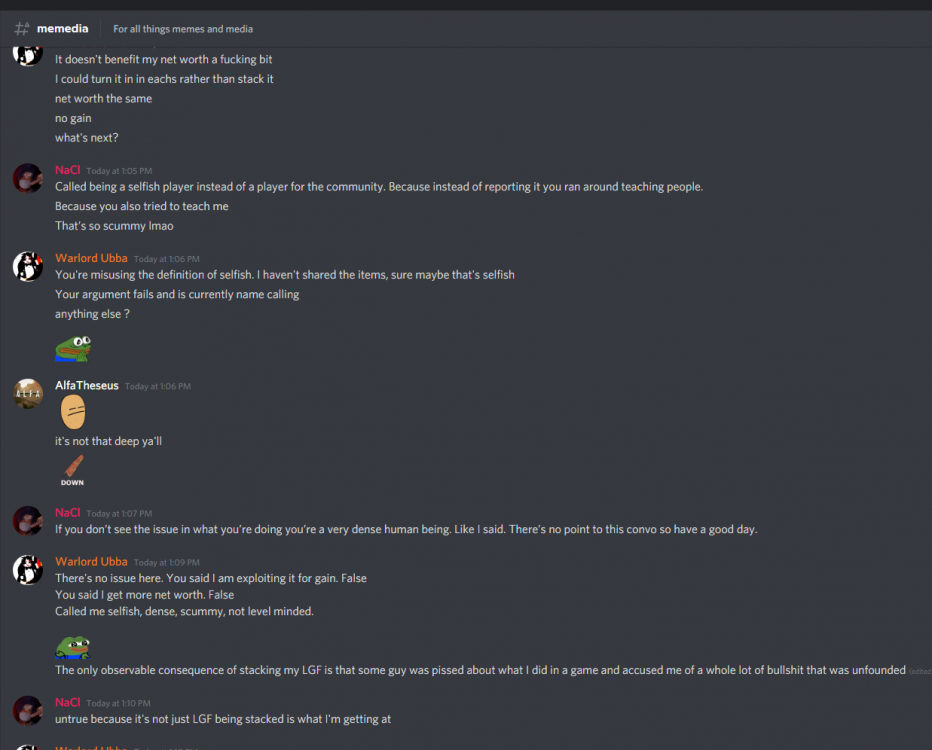Click the DOWN emoji in AlfaTheseus's message
932x750 pixels.
pos(72,469)
